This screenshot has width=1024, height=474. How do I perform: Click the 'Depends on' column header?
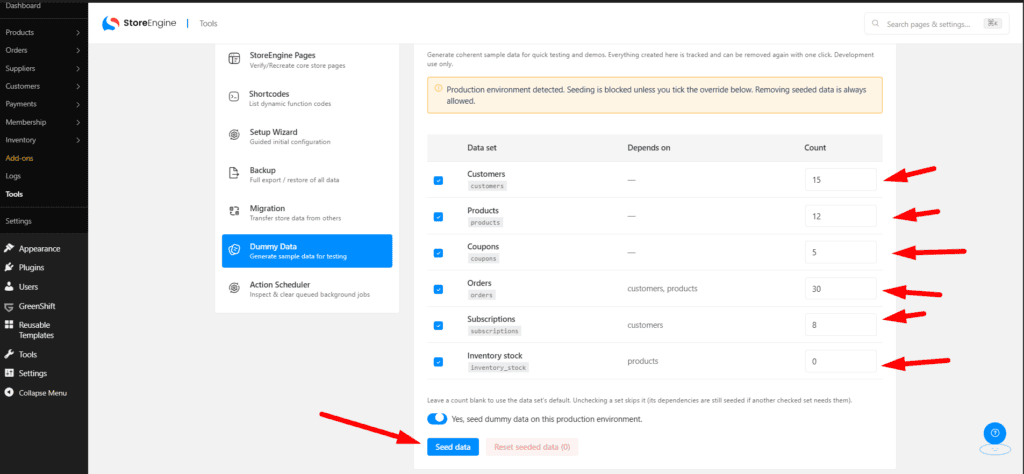tap(648, 148)
